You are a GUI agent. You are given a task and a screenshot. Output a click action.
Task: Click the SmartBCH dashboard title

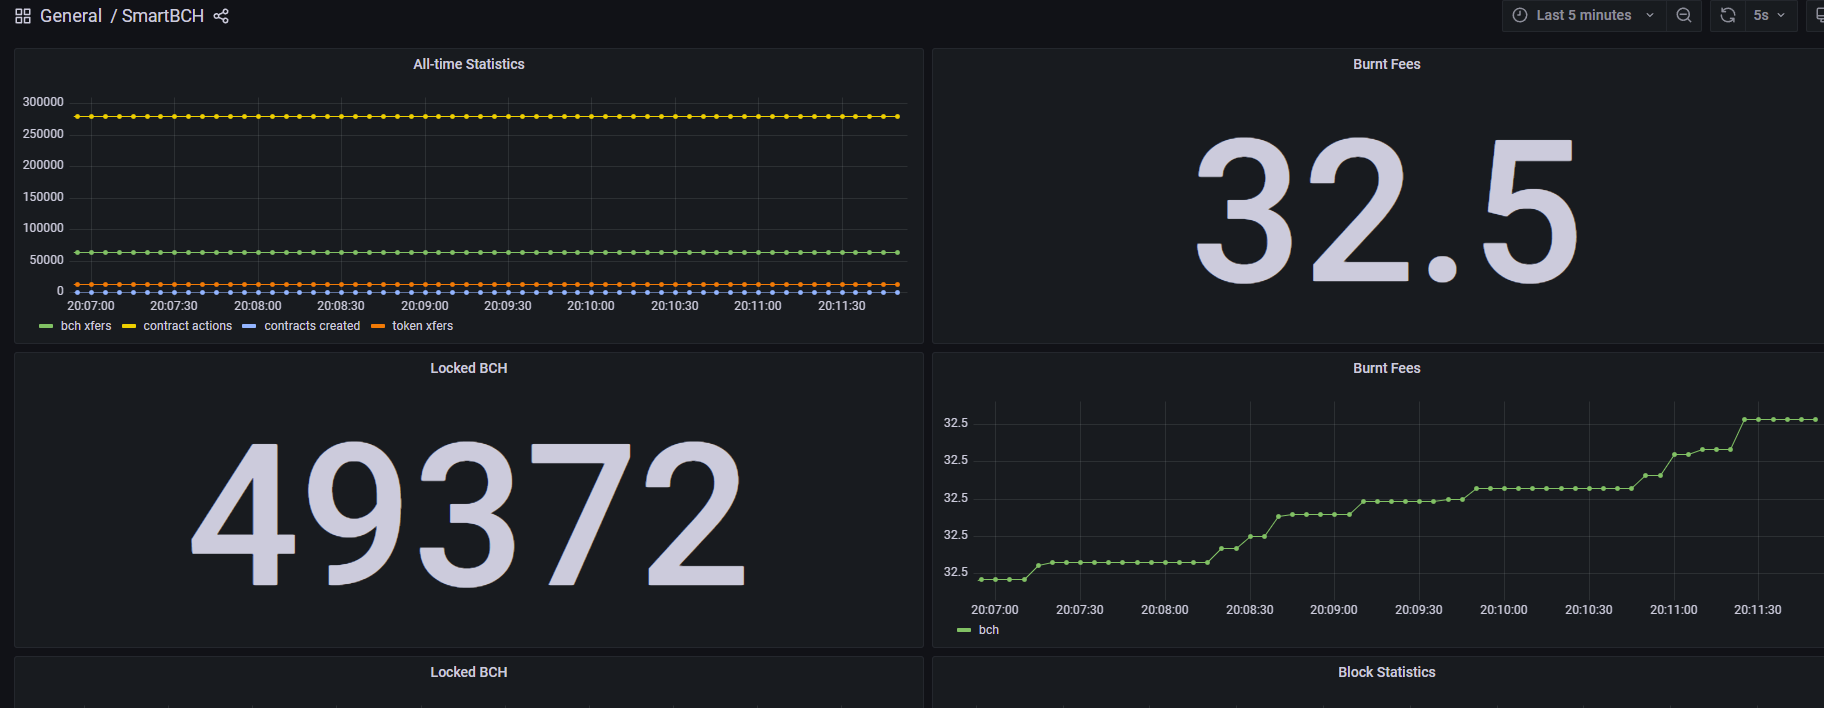[163, 16]
